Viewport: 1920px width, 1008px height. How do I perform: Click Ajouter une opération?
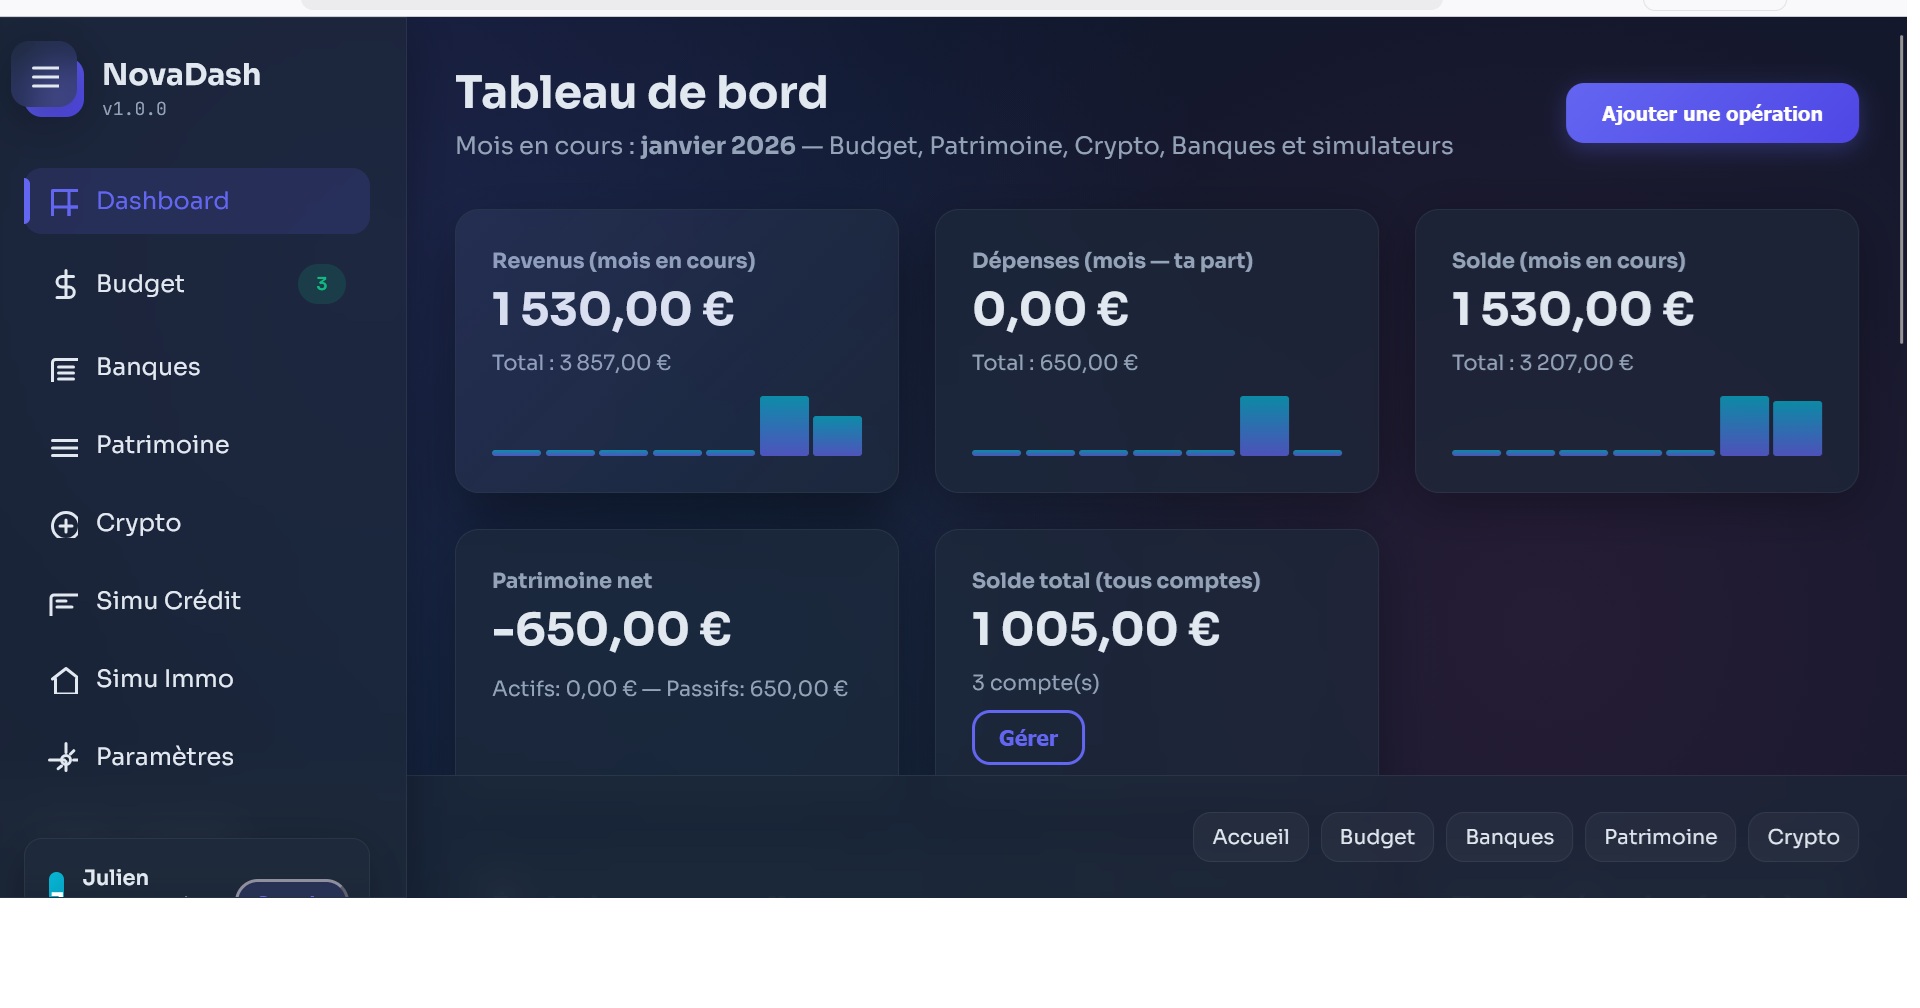coord(1711,113)
